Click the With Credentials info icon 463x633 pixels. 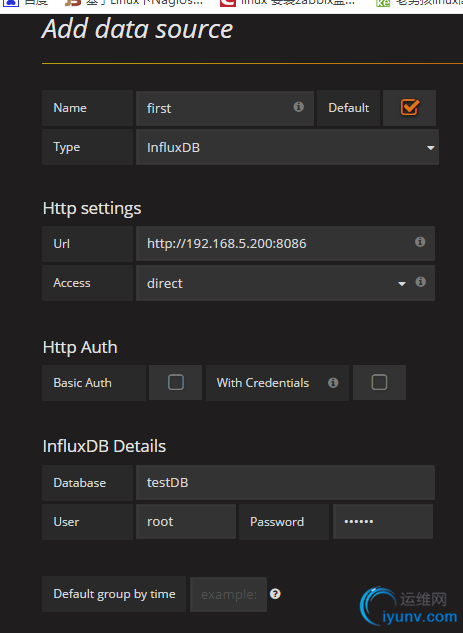333,383
